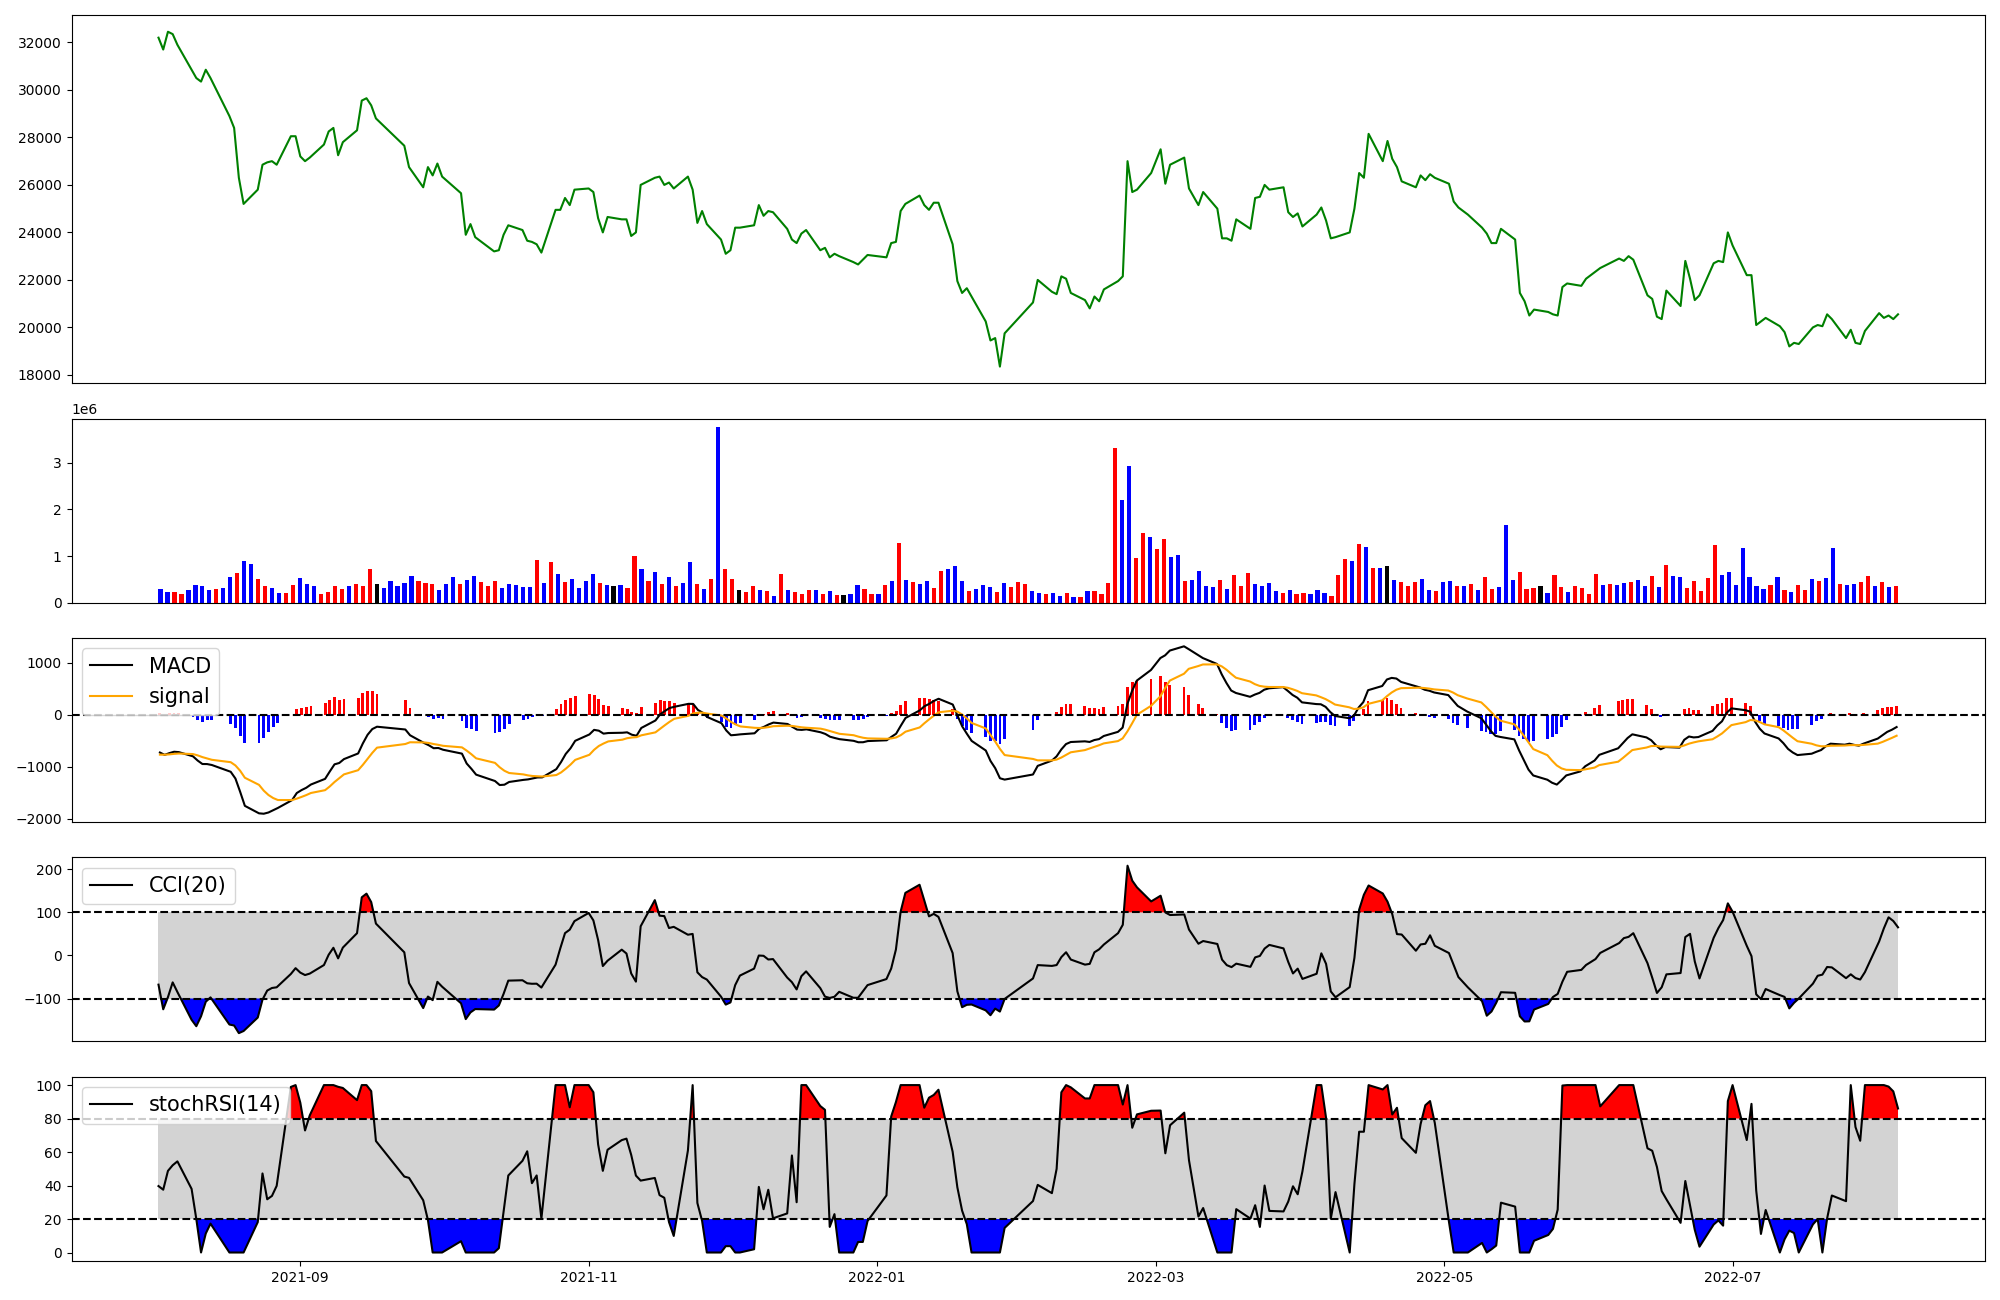Click the 80 level stochRSI tick label

coord(52,1120)
